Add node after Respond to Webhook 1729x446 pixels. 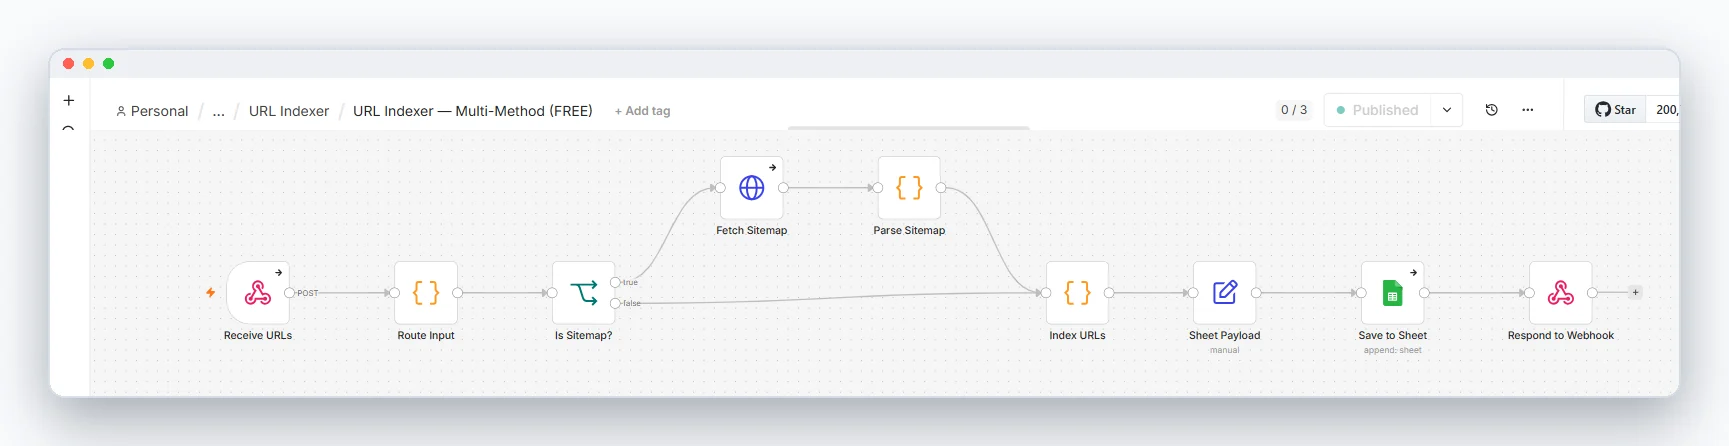[x=1635, y=293]
